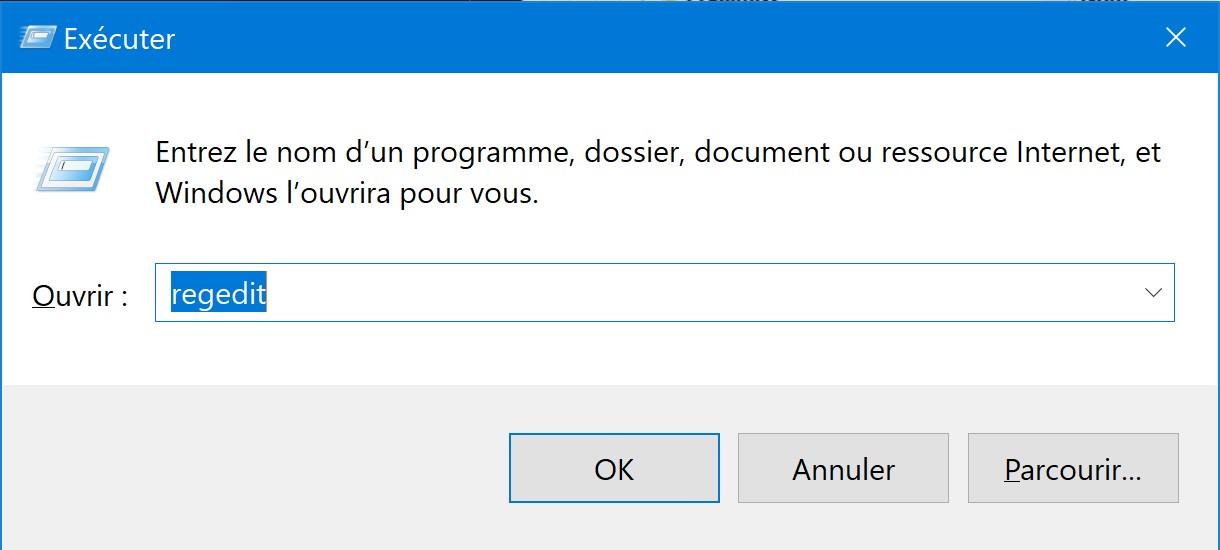Close the Exécuter dialog with the X
This screenshot has height=550, width=1220.
pos(1176,37)
